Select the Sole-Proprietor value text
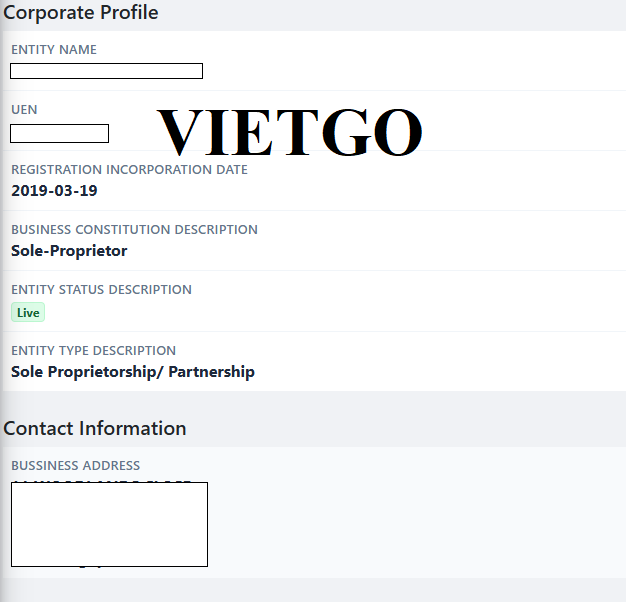 pyautogui.click(x=69, y=250)
